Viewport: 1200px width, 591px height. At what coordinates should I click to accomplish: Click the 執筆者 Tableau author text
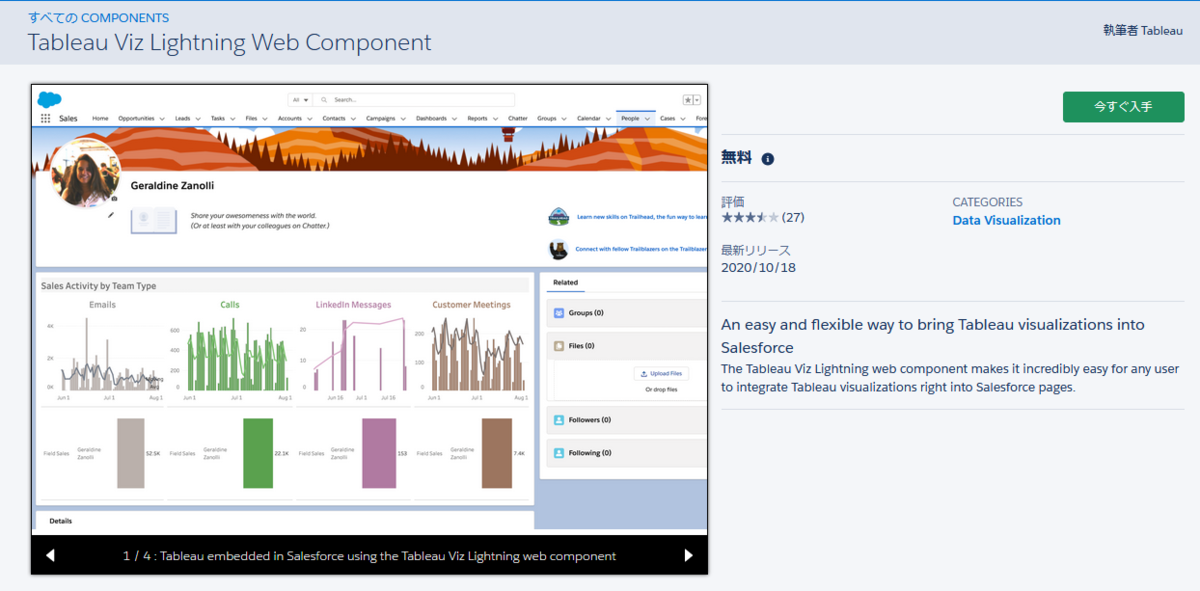[1143, 30]
